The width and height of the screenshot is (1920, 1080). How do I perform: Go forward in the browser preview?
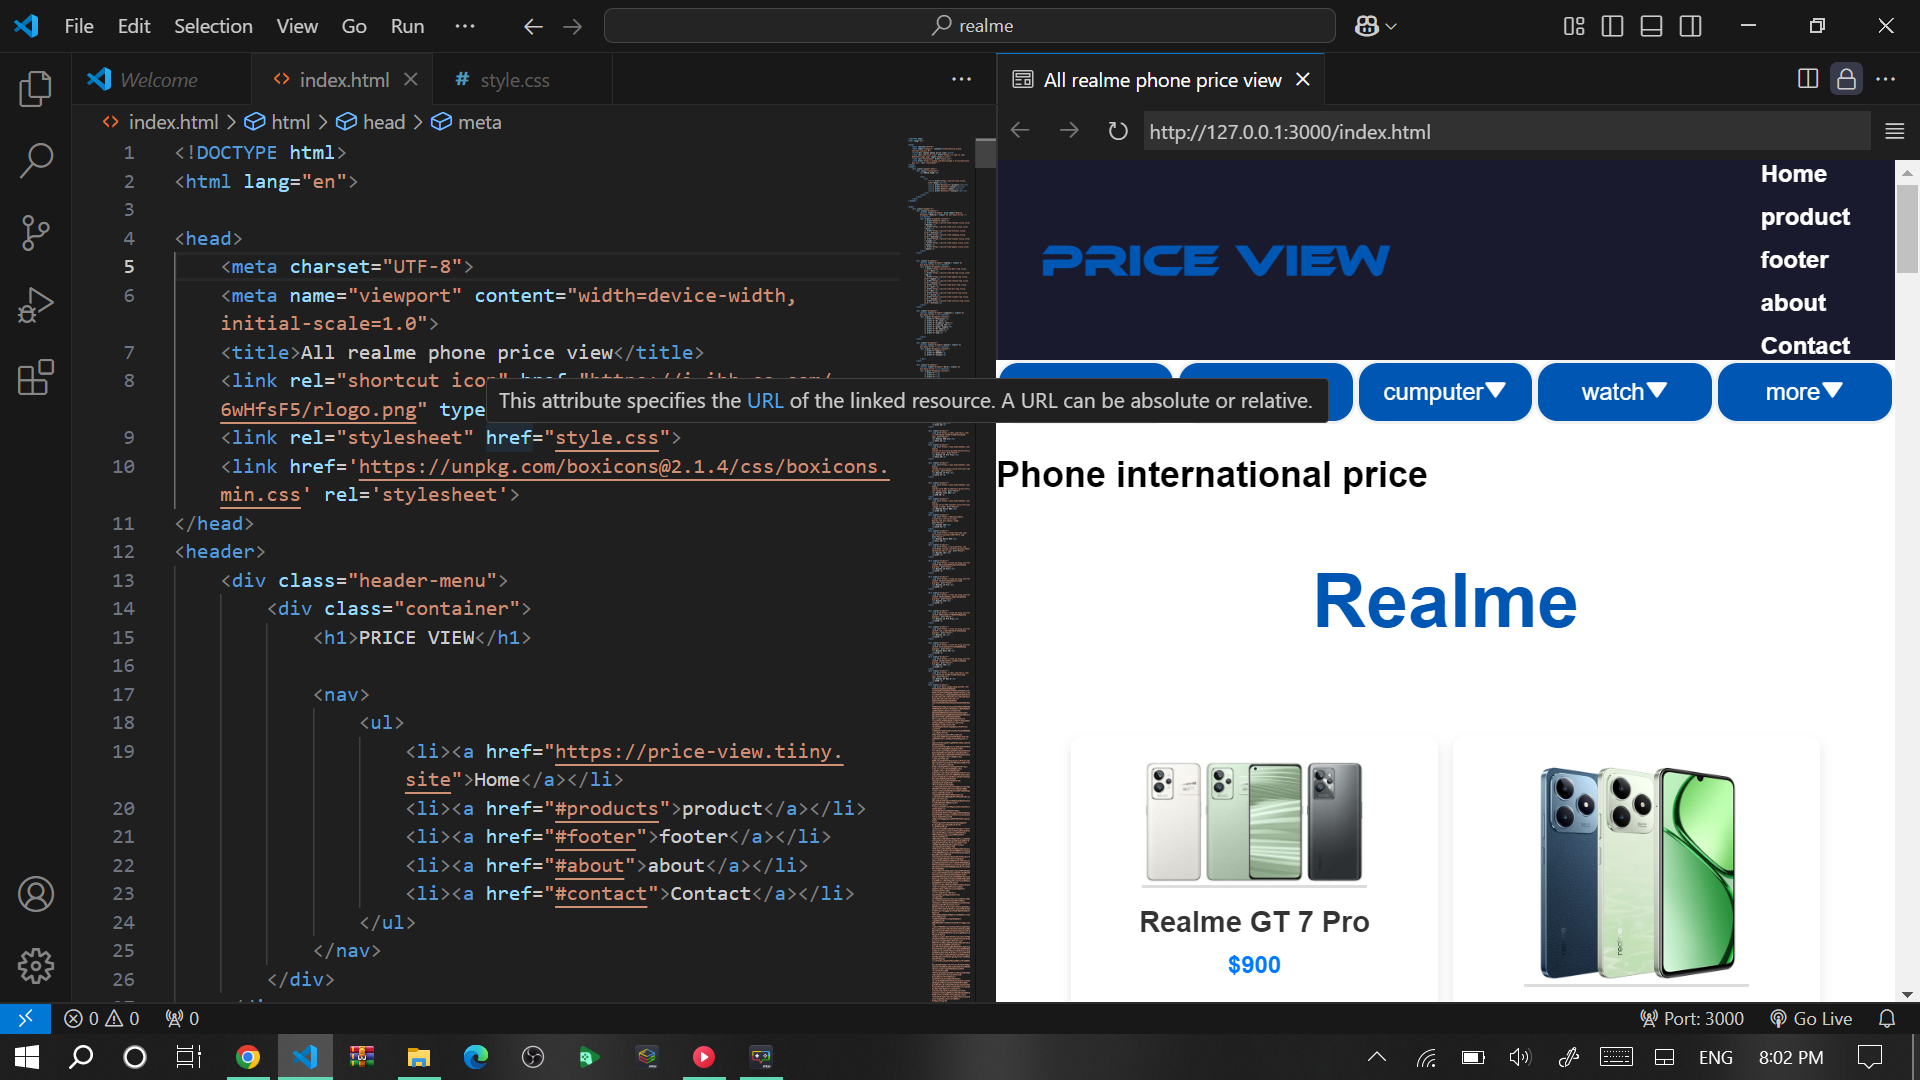[1069, 131]
